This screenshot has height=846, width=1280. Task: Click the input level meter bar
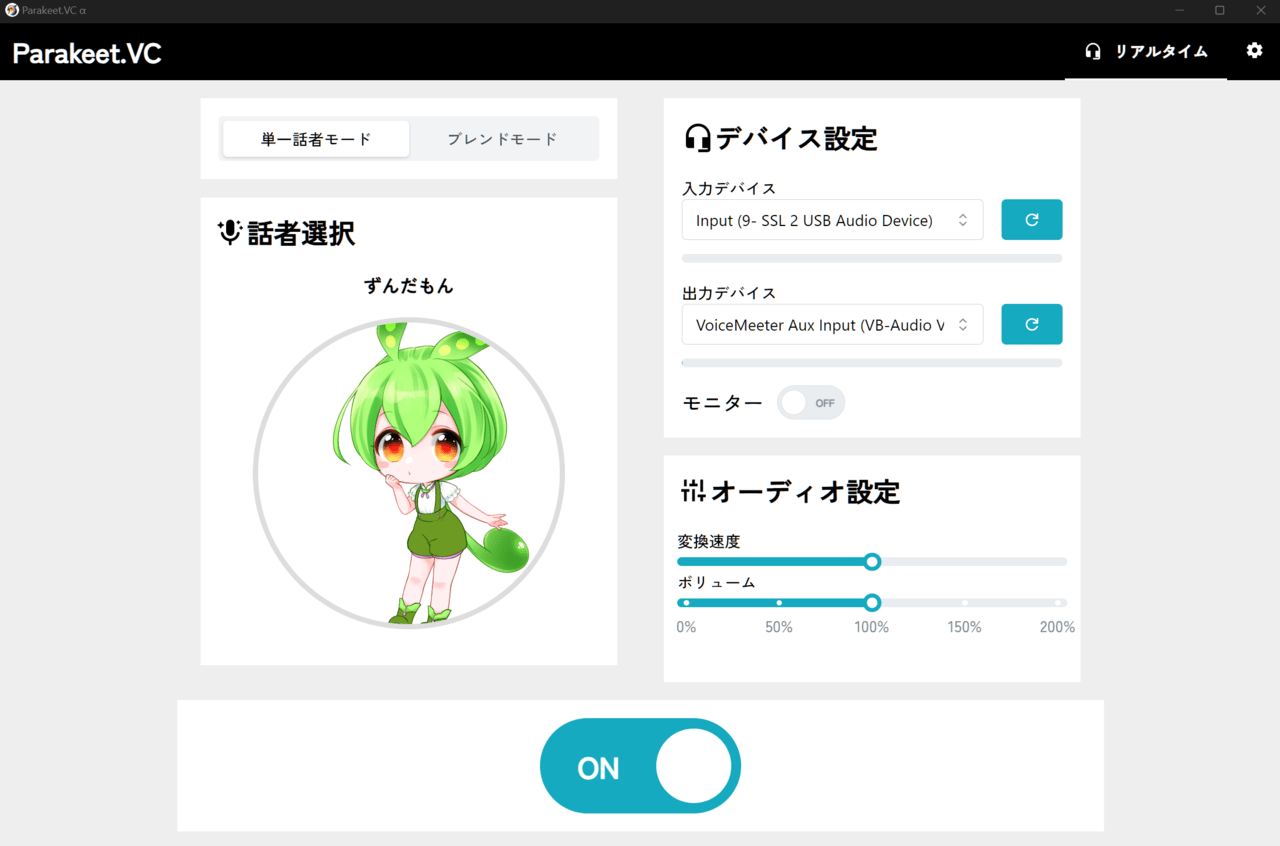(x=872, y=258)
